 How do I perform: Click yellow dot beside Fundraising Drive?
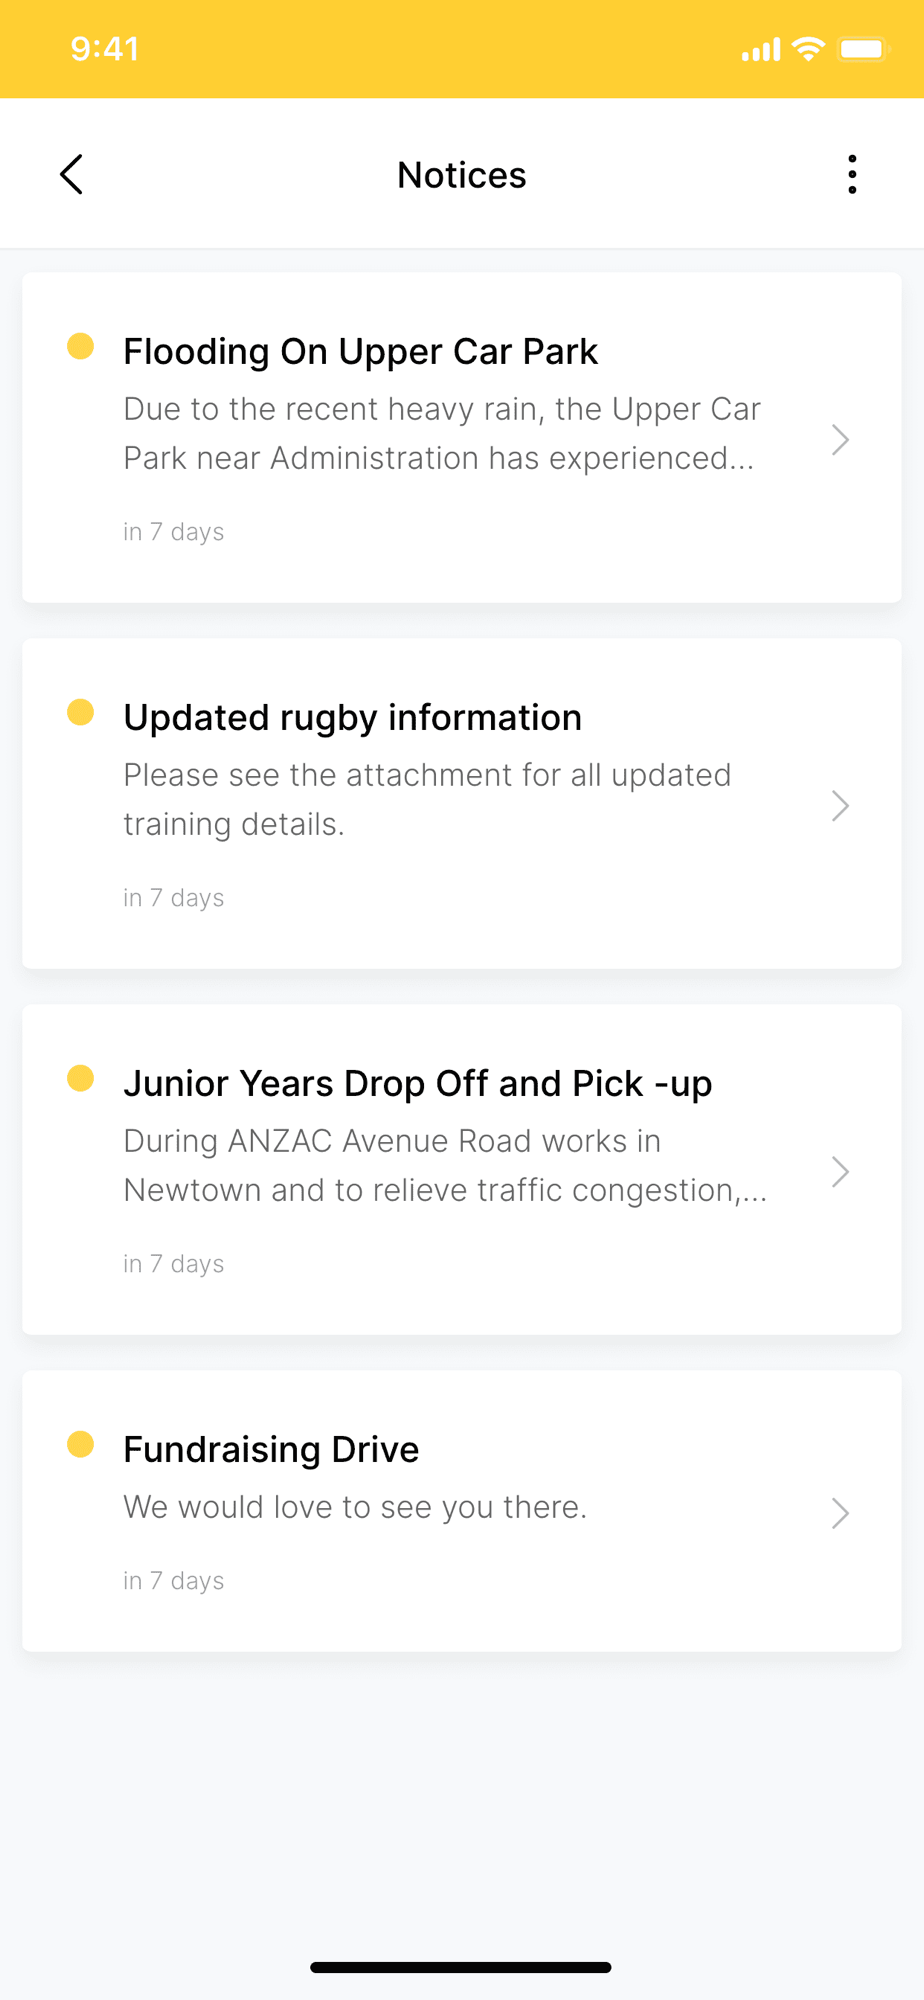[x=80, y=1444]
